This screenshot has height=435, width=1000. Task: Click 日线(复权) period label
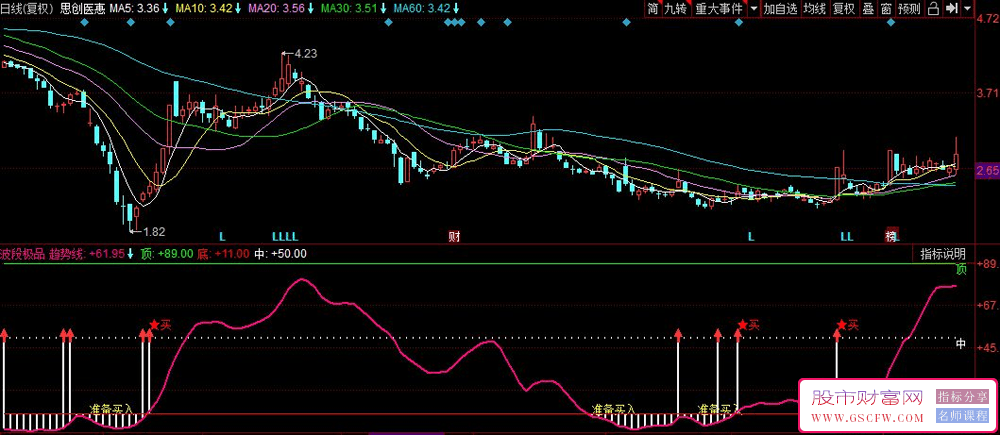(x=27, y=8)
